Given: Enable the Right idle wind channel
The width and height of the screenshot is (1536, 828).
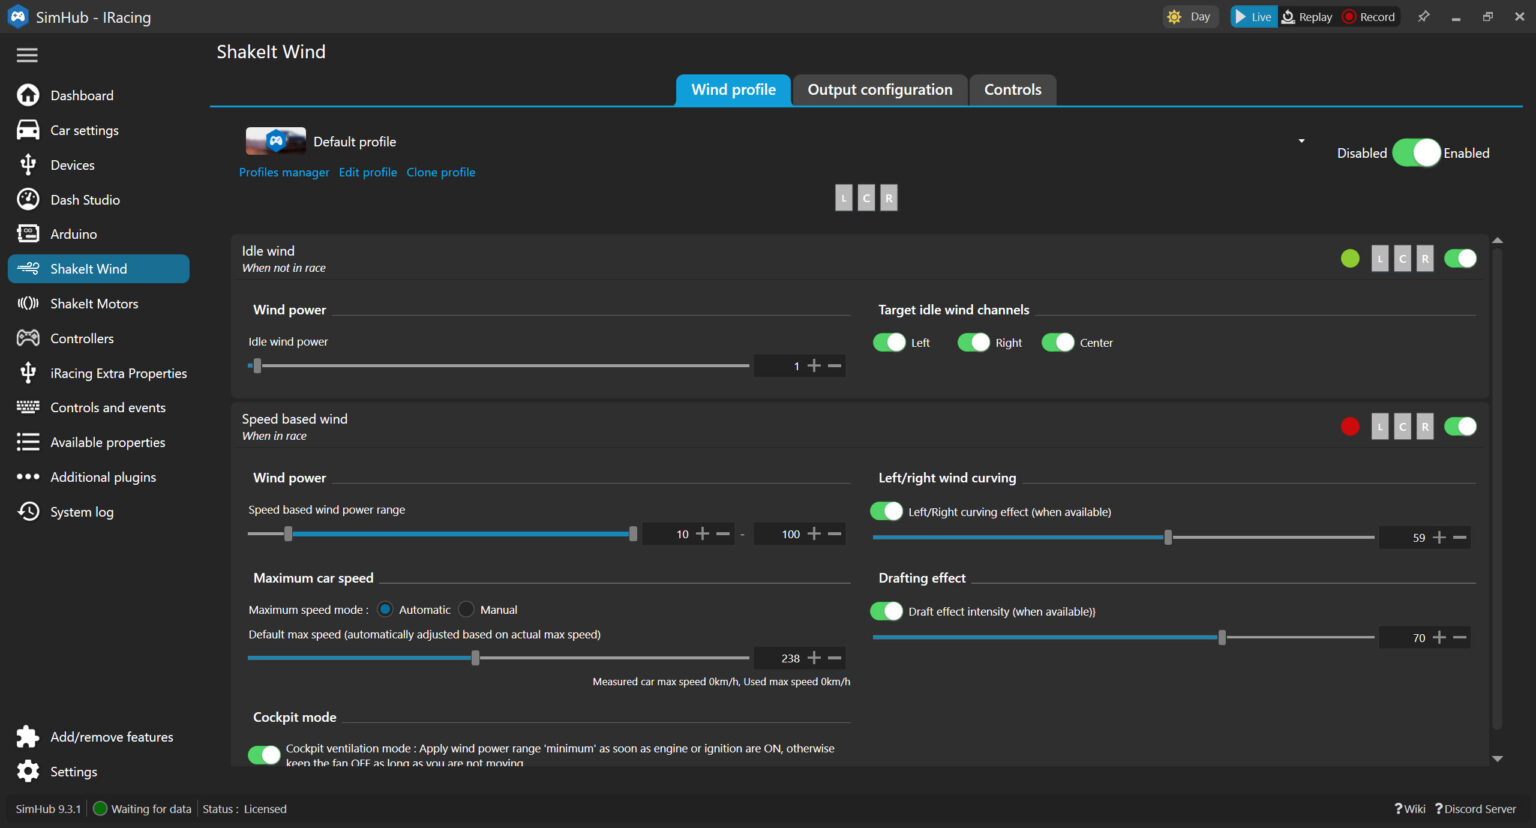Looking at the screenshot, I should (x=973, y=341).
